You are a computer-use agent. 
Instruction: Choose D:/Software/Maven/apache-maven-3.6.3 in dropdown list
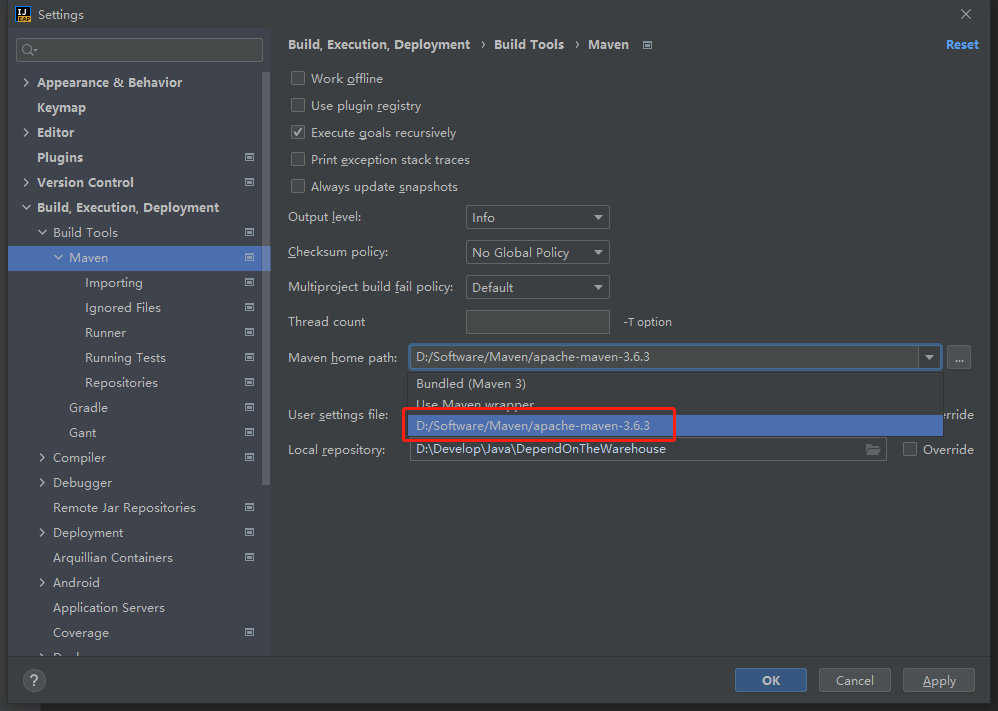(675, 425)
